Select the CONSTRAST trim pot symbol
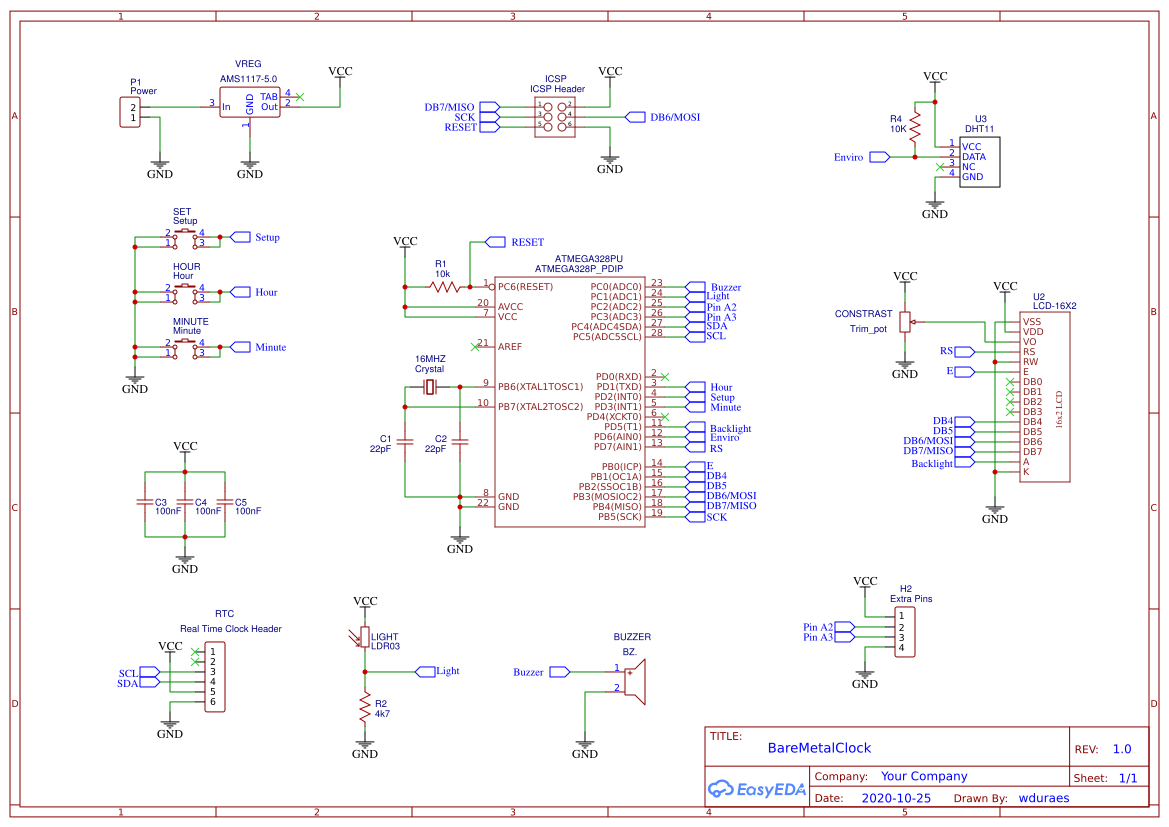This screenshot has width=1169, height=827. pyautogui.click(x=905, y=322)
